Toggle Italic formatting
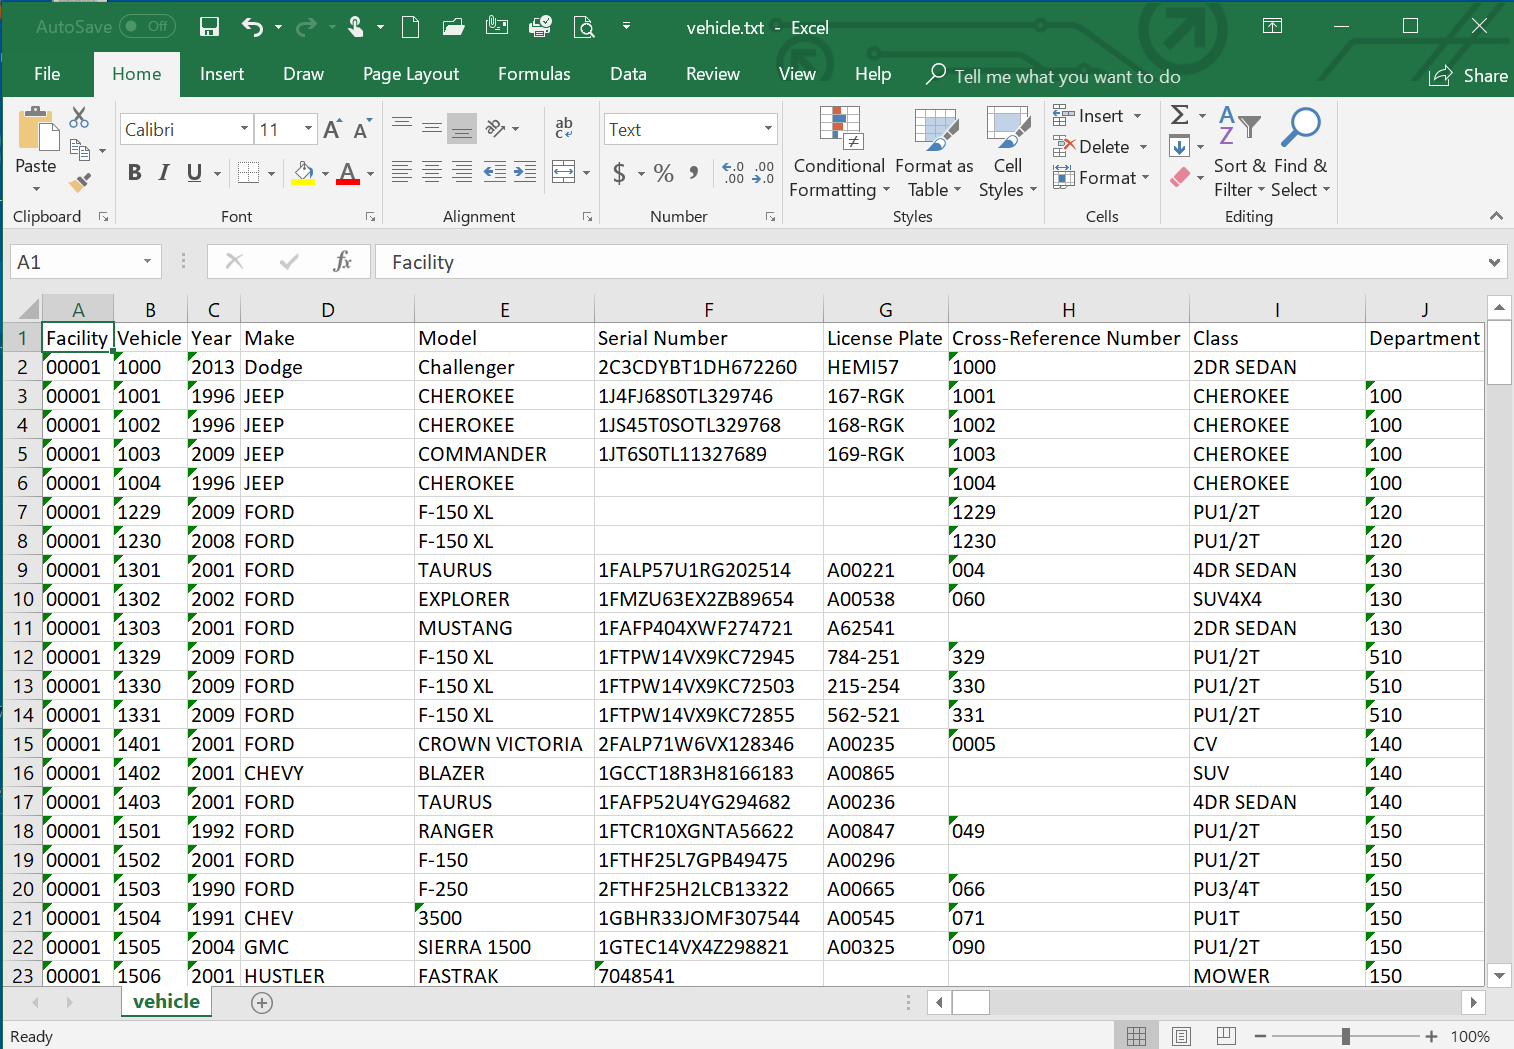 tap(164, 172)
